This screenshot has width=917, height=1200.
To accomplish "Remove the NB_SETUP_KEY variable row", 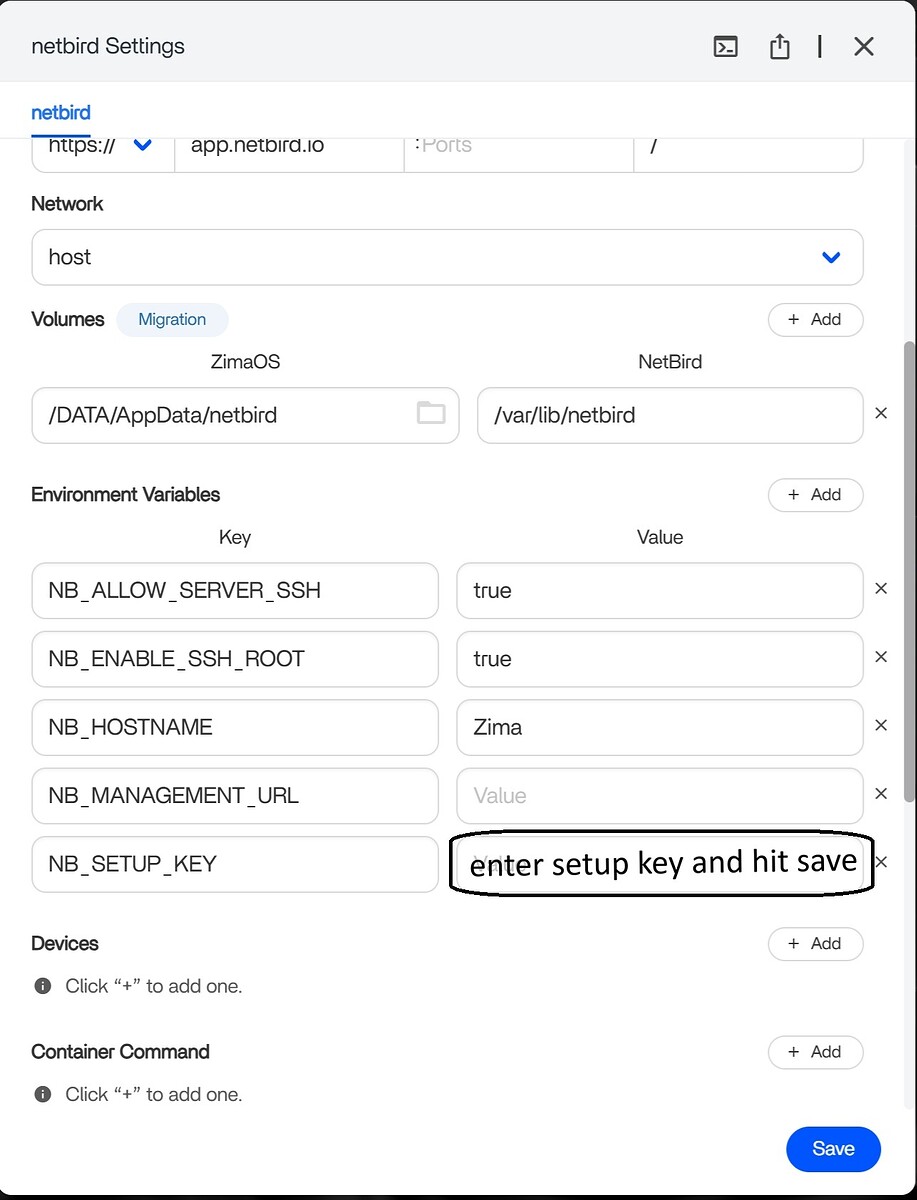I will coord(881,861).
